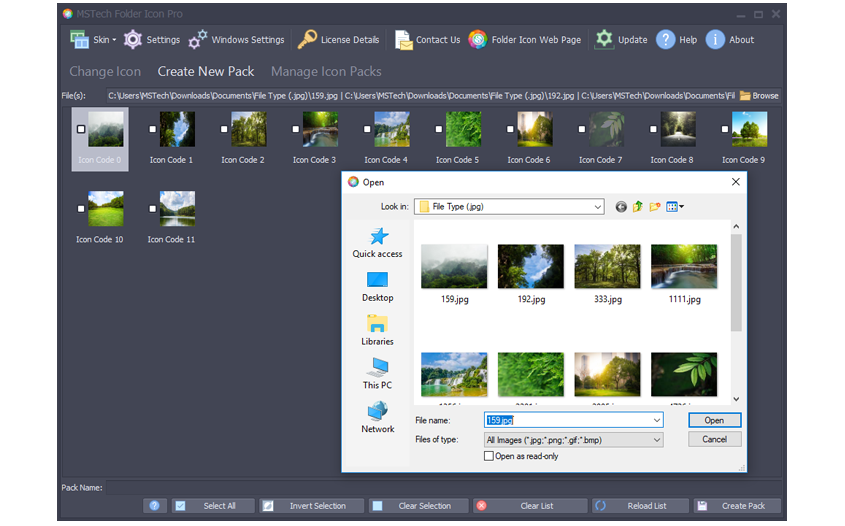Viewport: 845px width, 526px height.
Task: Check the Icon Code 0 checkbox
Action: click(81, 129)
